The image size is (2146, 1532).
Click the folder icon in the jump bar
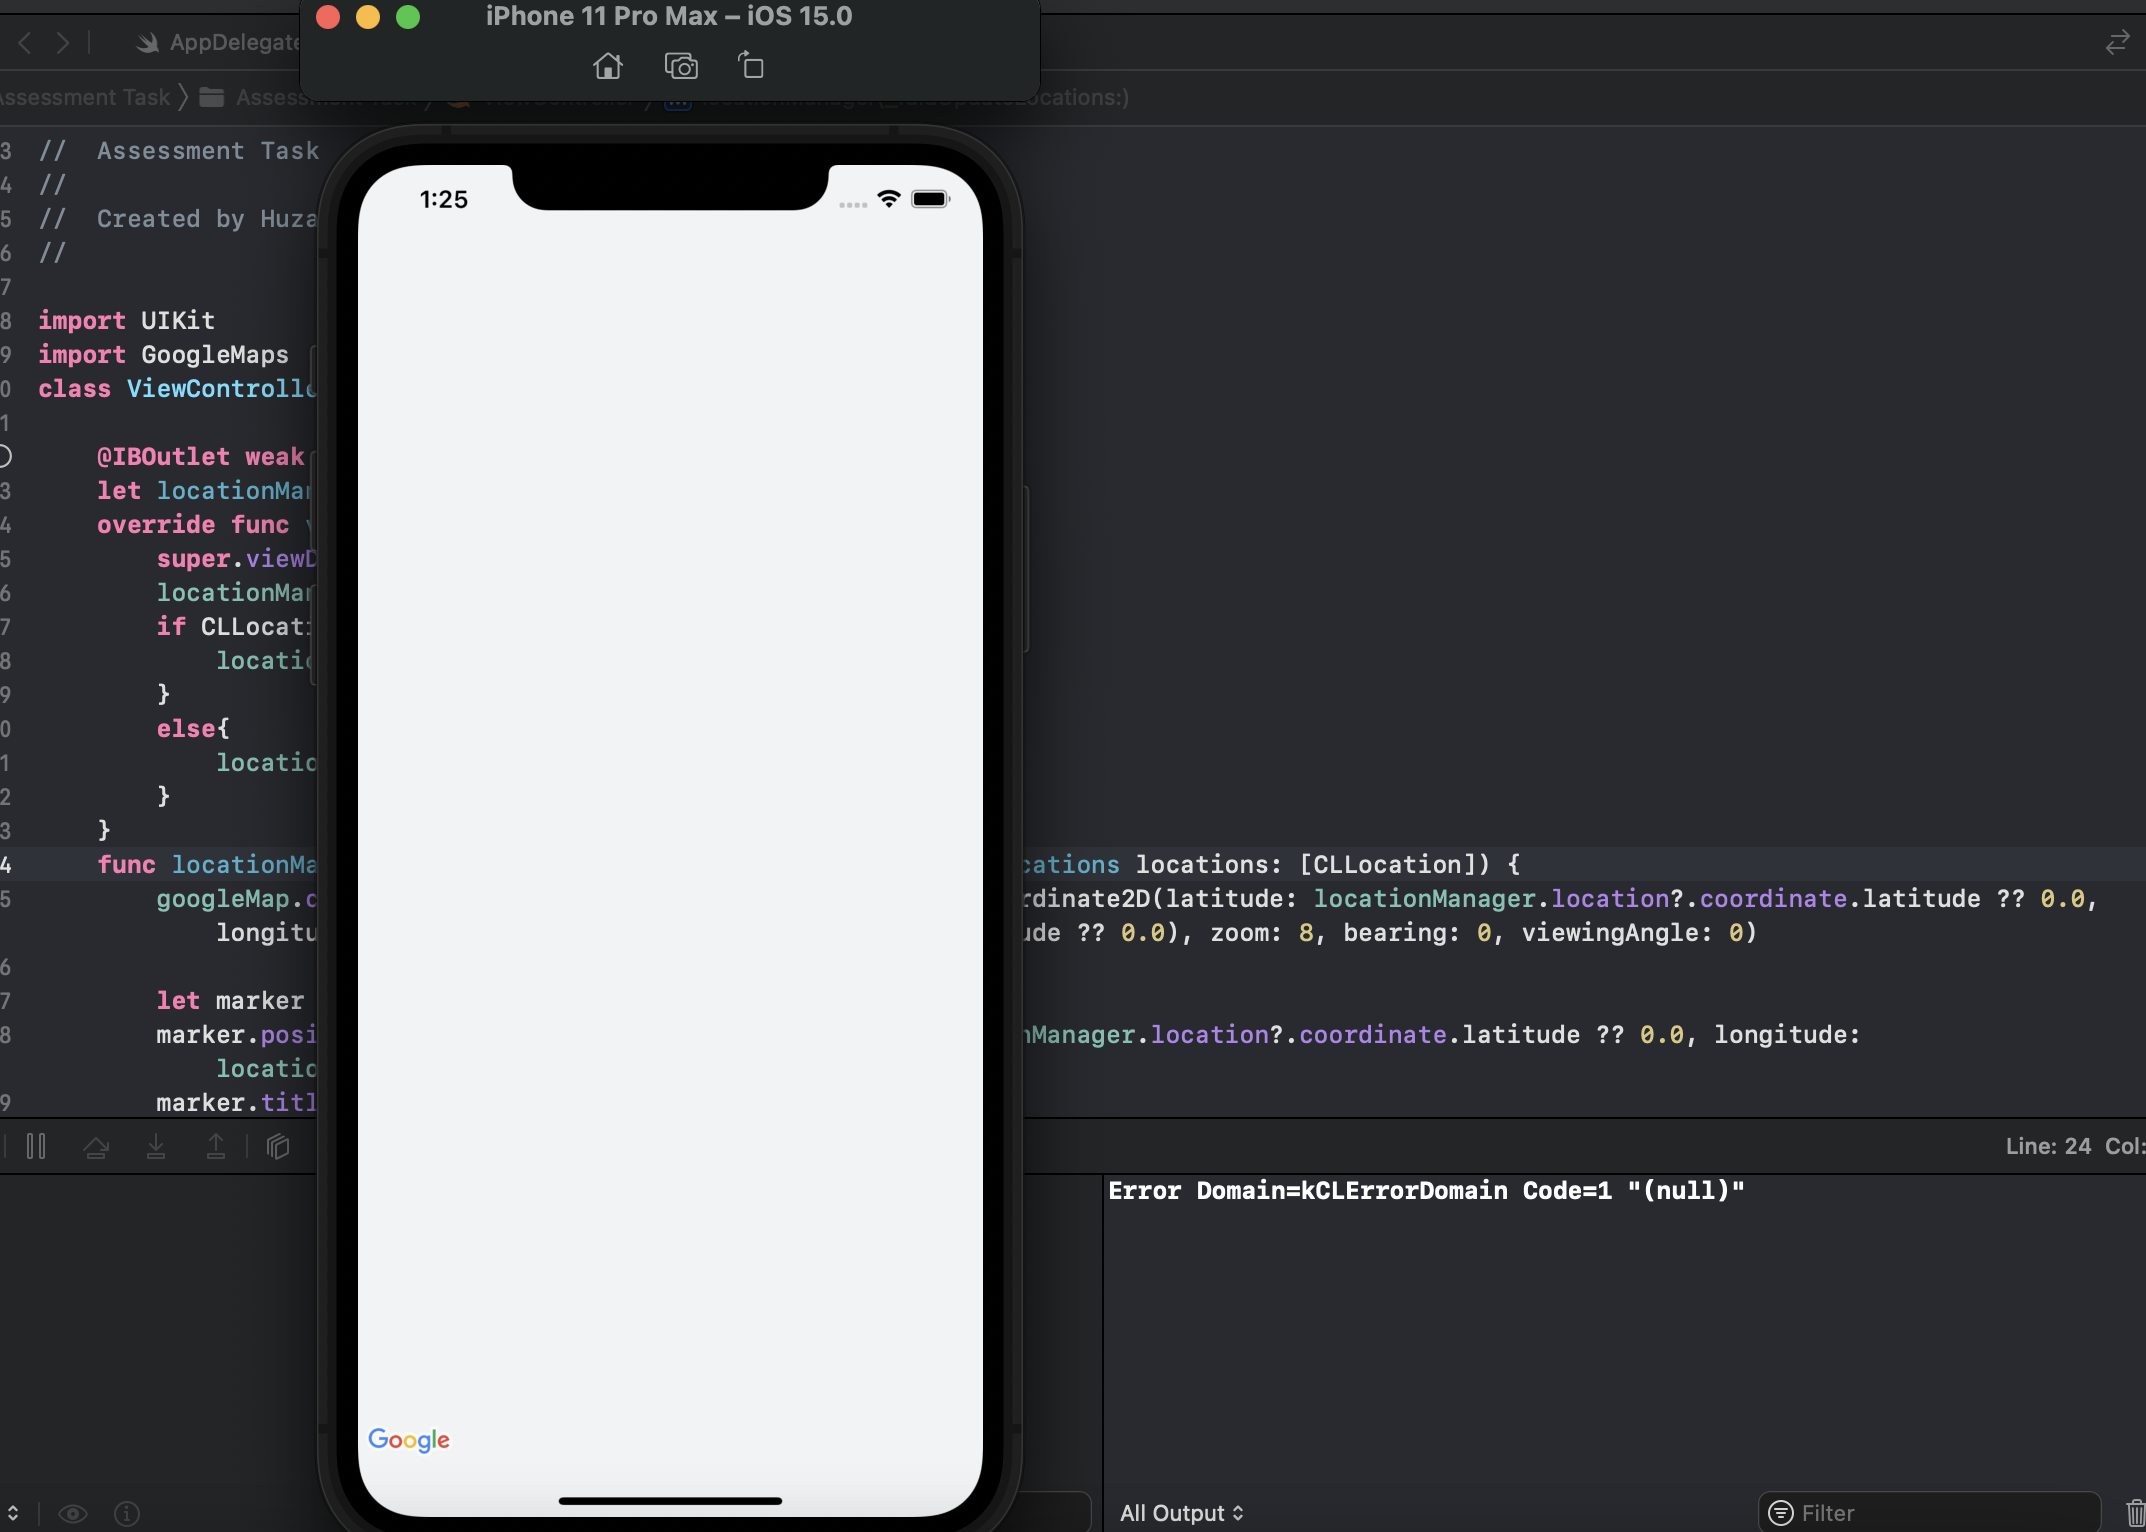(x=211, y=97)
